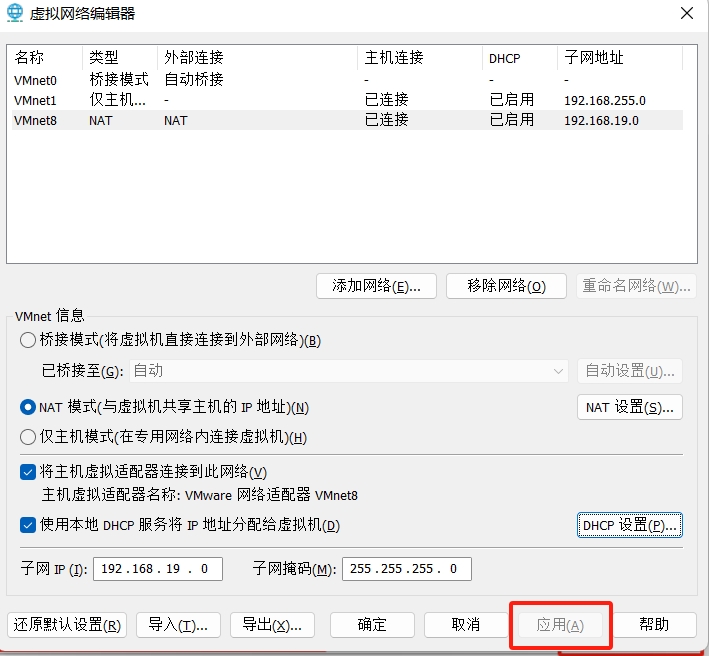Viewport: 709px width, 656px height.
Task: Open NAT 设置(S)... dialog
Action: click(629, 407)
